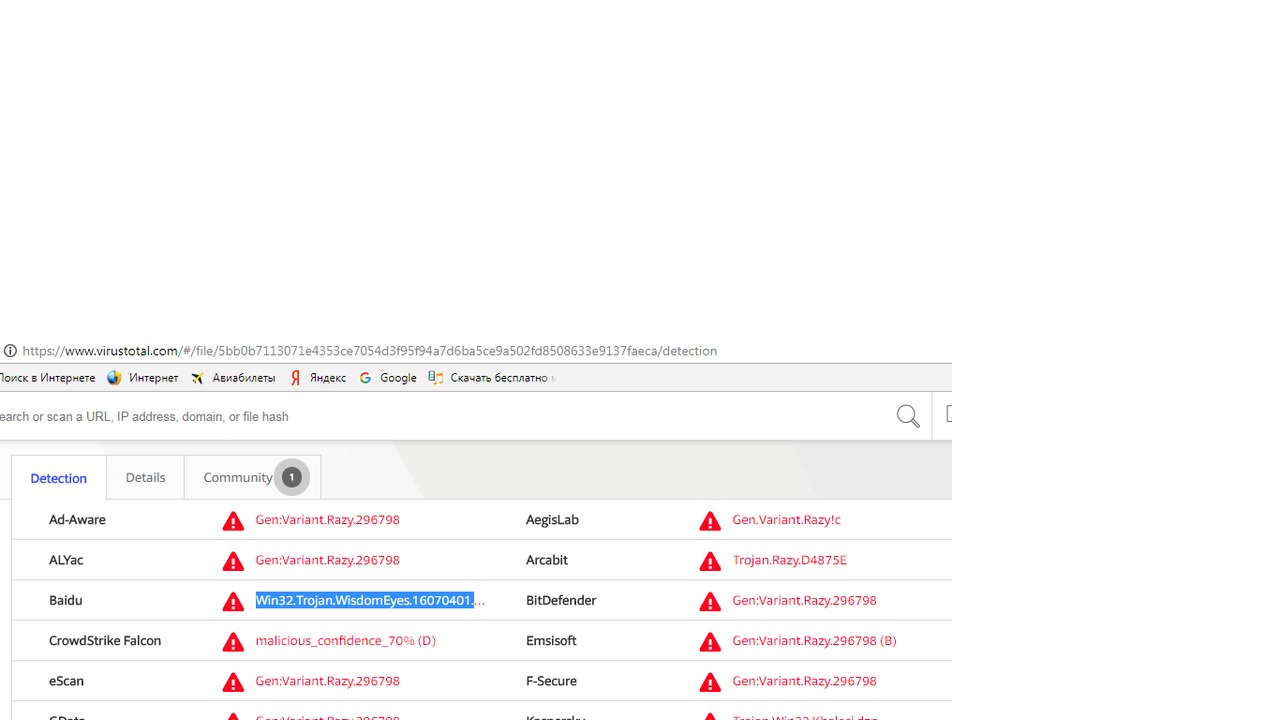The image size is (1280, 720).
Task: Click the Ad-Aware red warning icon
Action: point(233,521)
